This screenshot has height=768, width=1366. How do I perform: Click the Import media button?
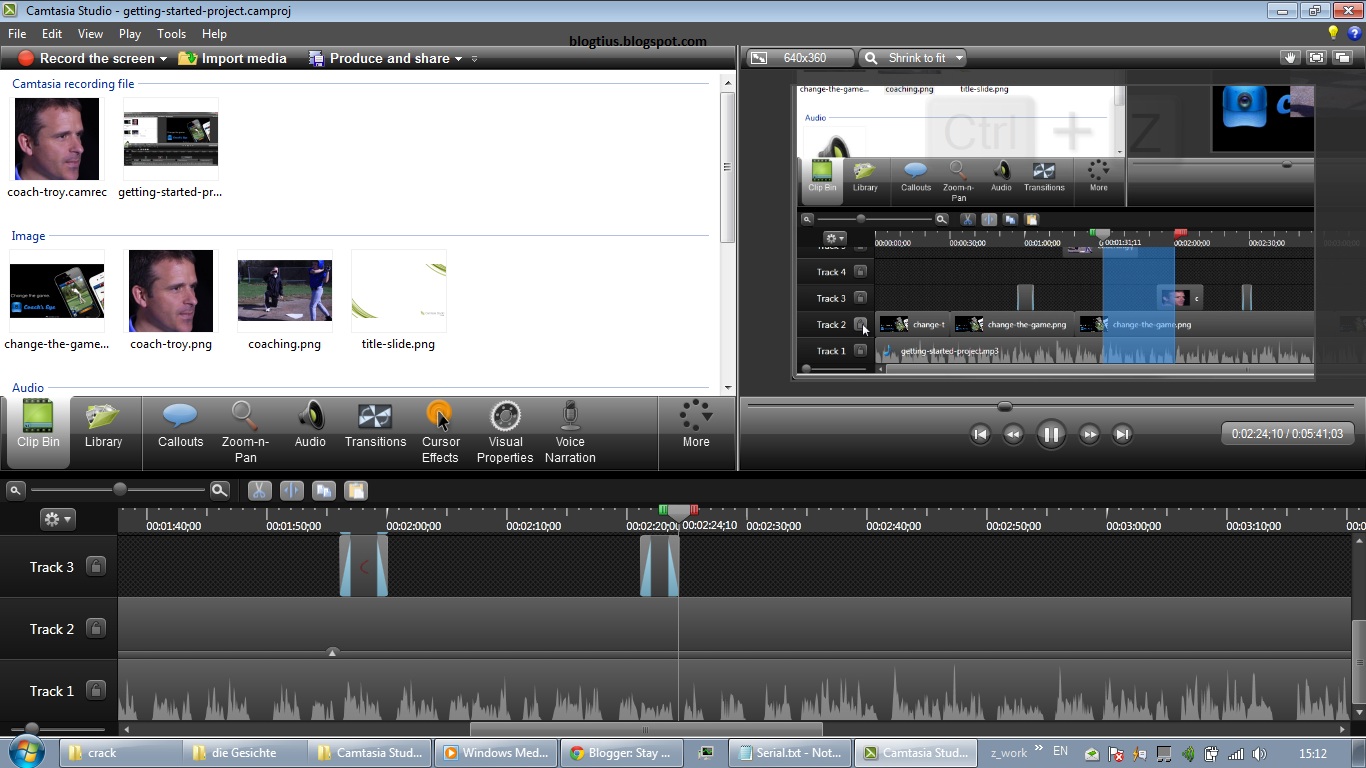(232, 58)
